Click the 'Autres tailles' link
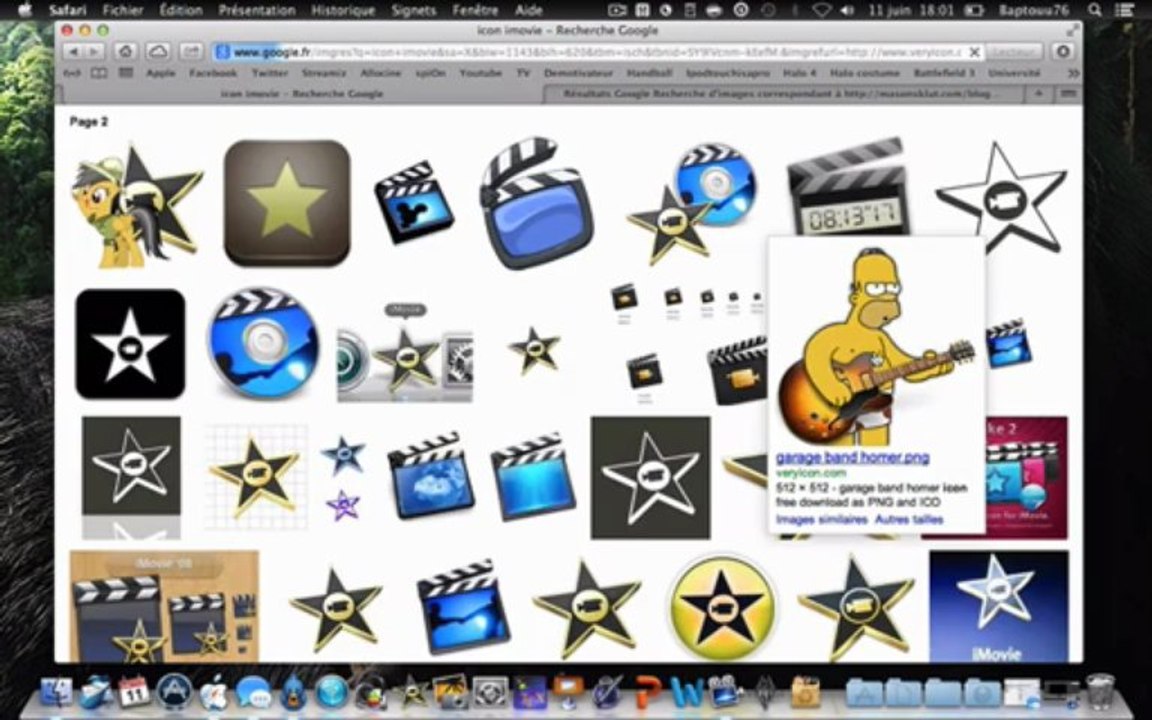The width and height of the screenshot is (1152, 720). click(x=909, y=519)
